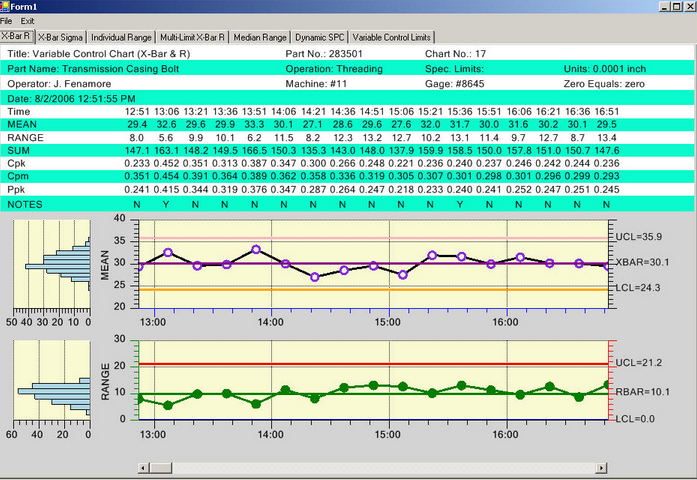
Task: Click the Y note under 15:36
Action: click(460, 204)
